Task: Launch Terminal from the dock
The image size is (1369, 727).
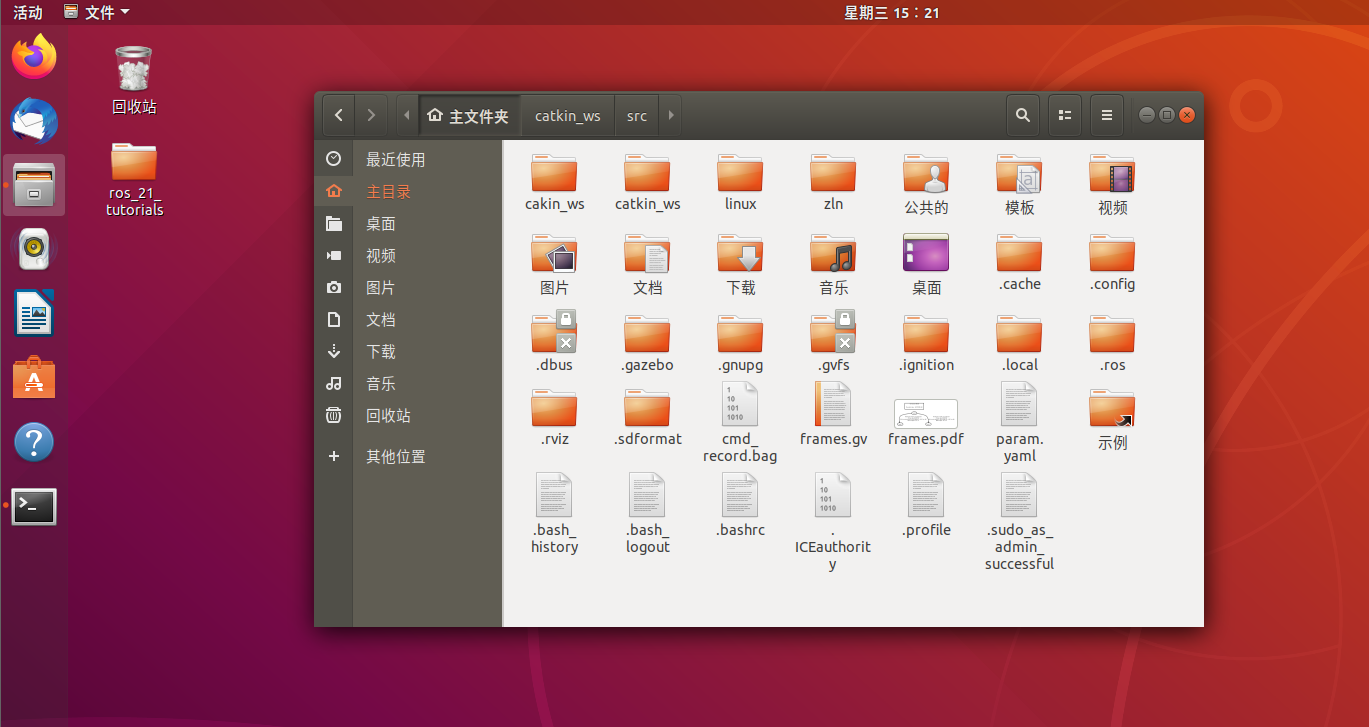Action: 34,507
